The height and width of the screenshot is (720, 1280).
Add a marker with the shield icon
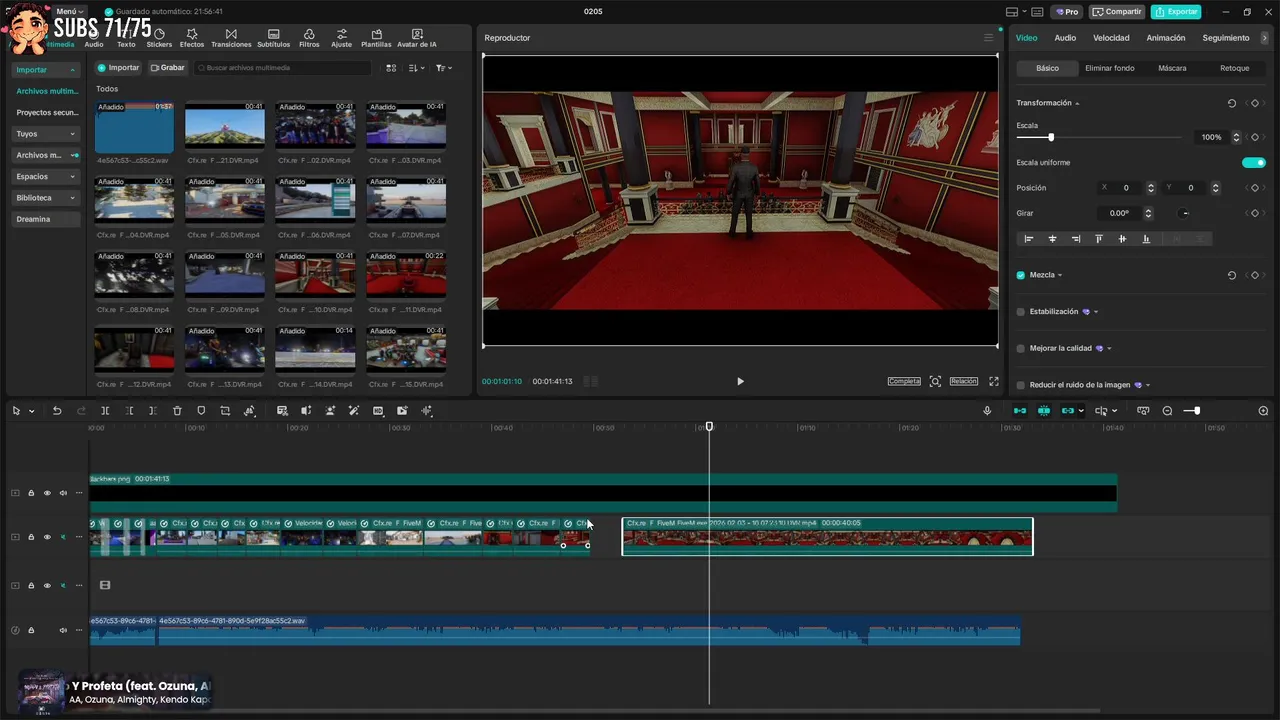[201, 411]
